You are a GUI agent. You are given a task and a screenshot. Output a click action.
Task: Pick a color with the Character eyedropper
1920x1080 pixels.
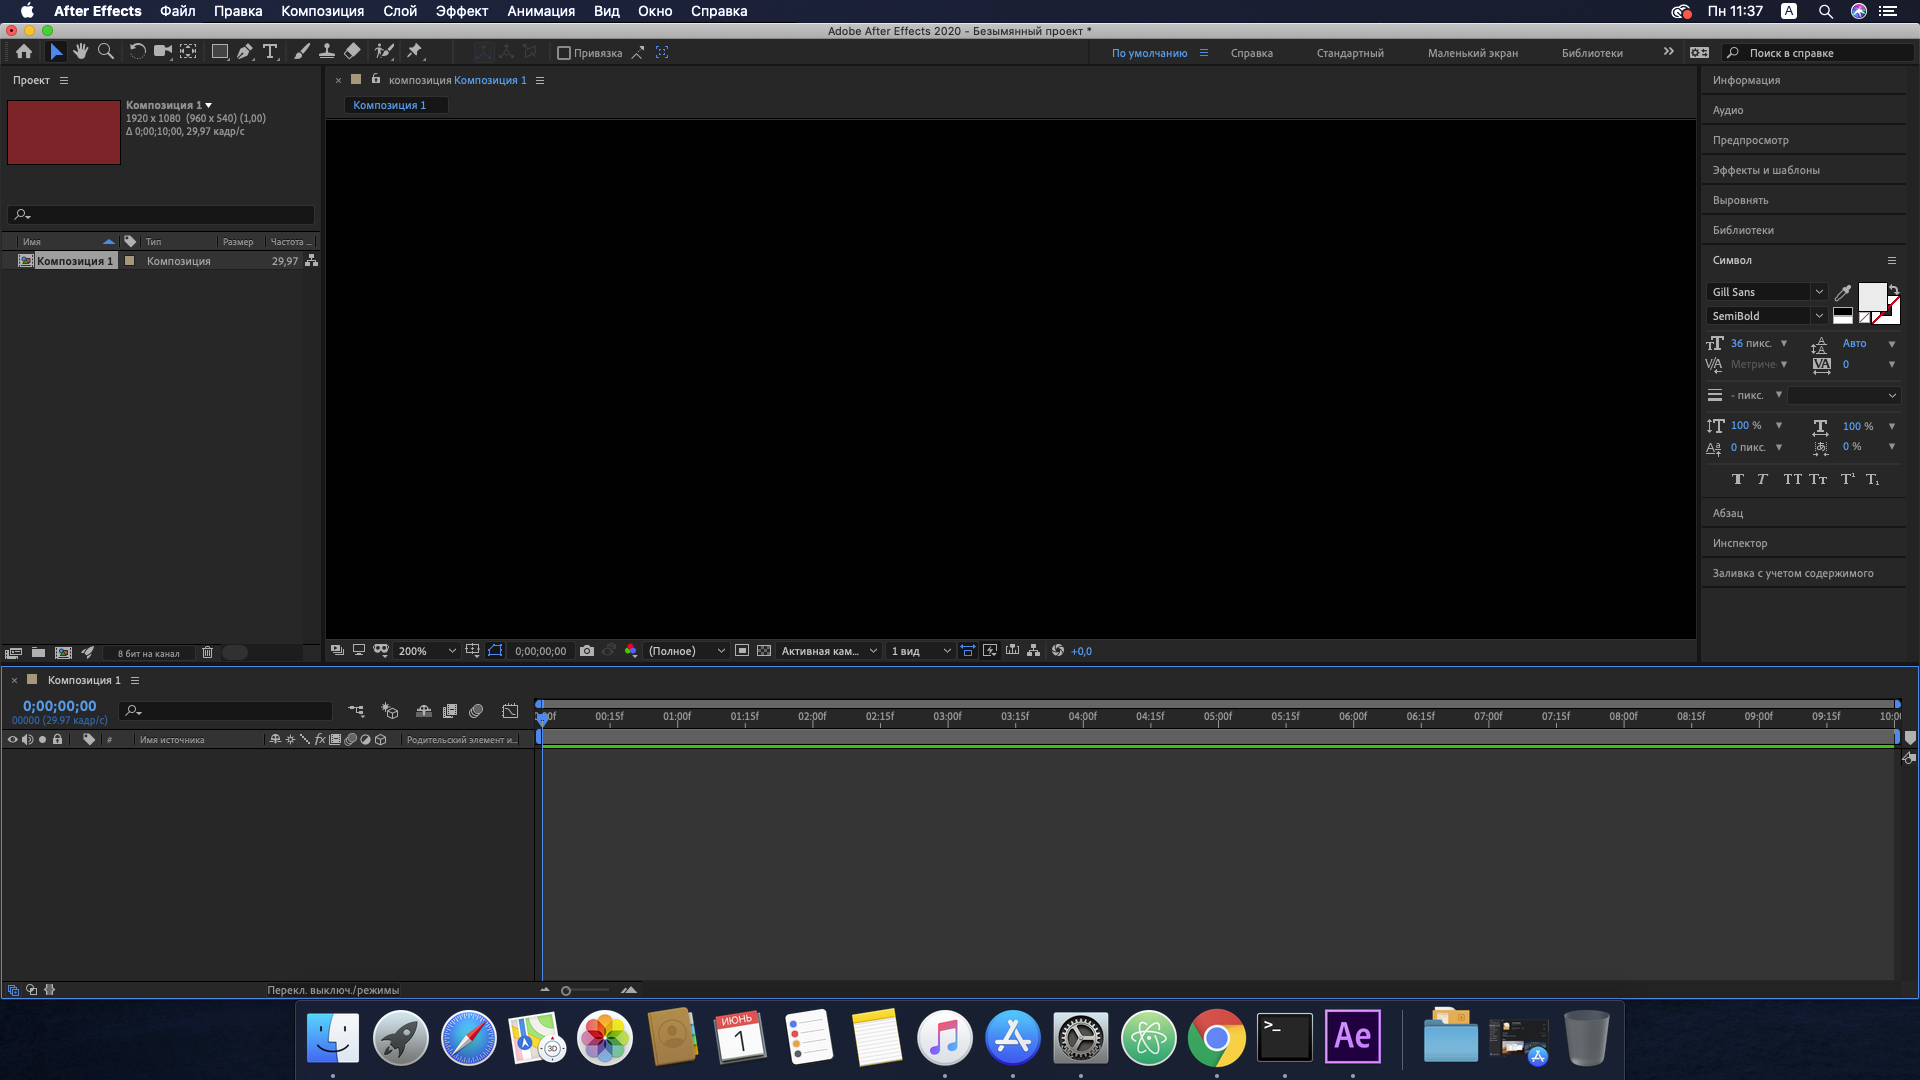tap(1843, 292)
